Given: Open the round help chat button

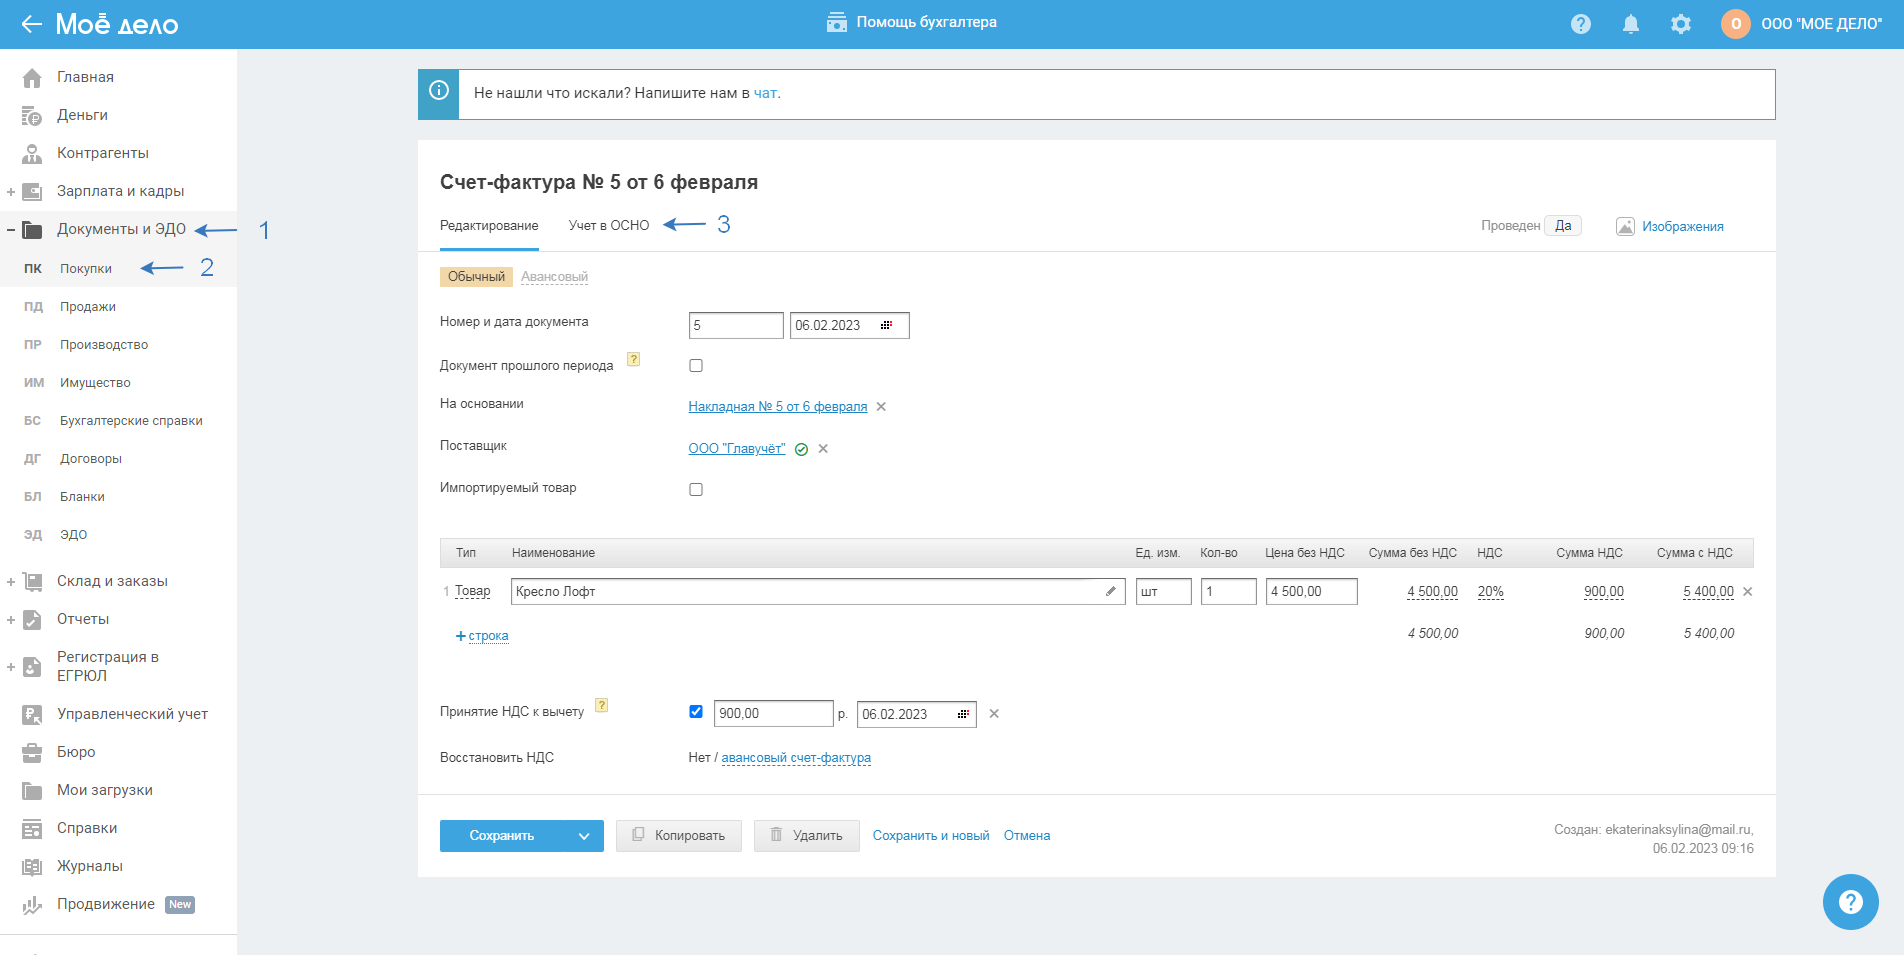Looking at the screenshot, I should tap(1850, 902).
